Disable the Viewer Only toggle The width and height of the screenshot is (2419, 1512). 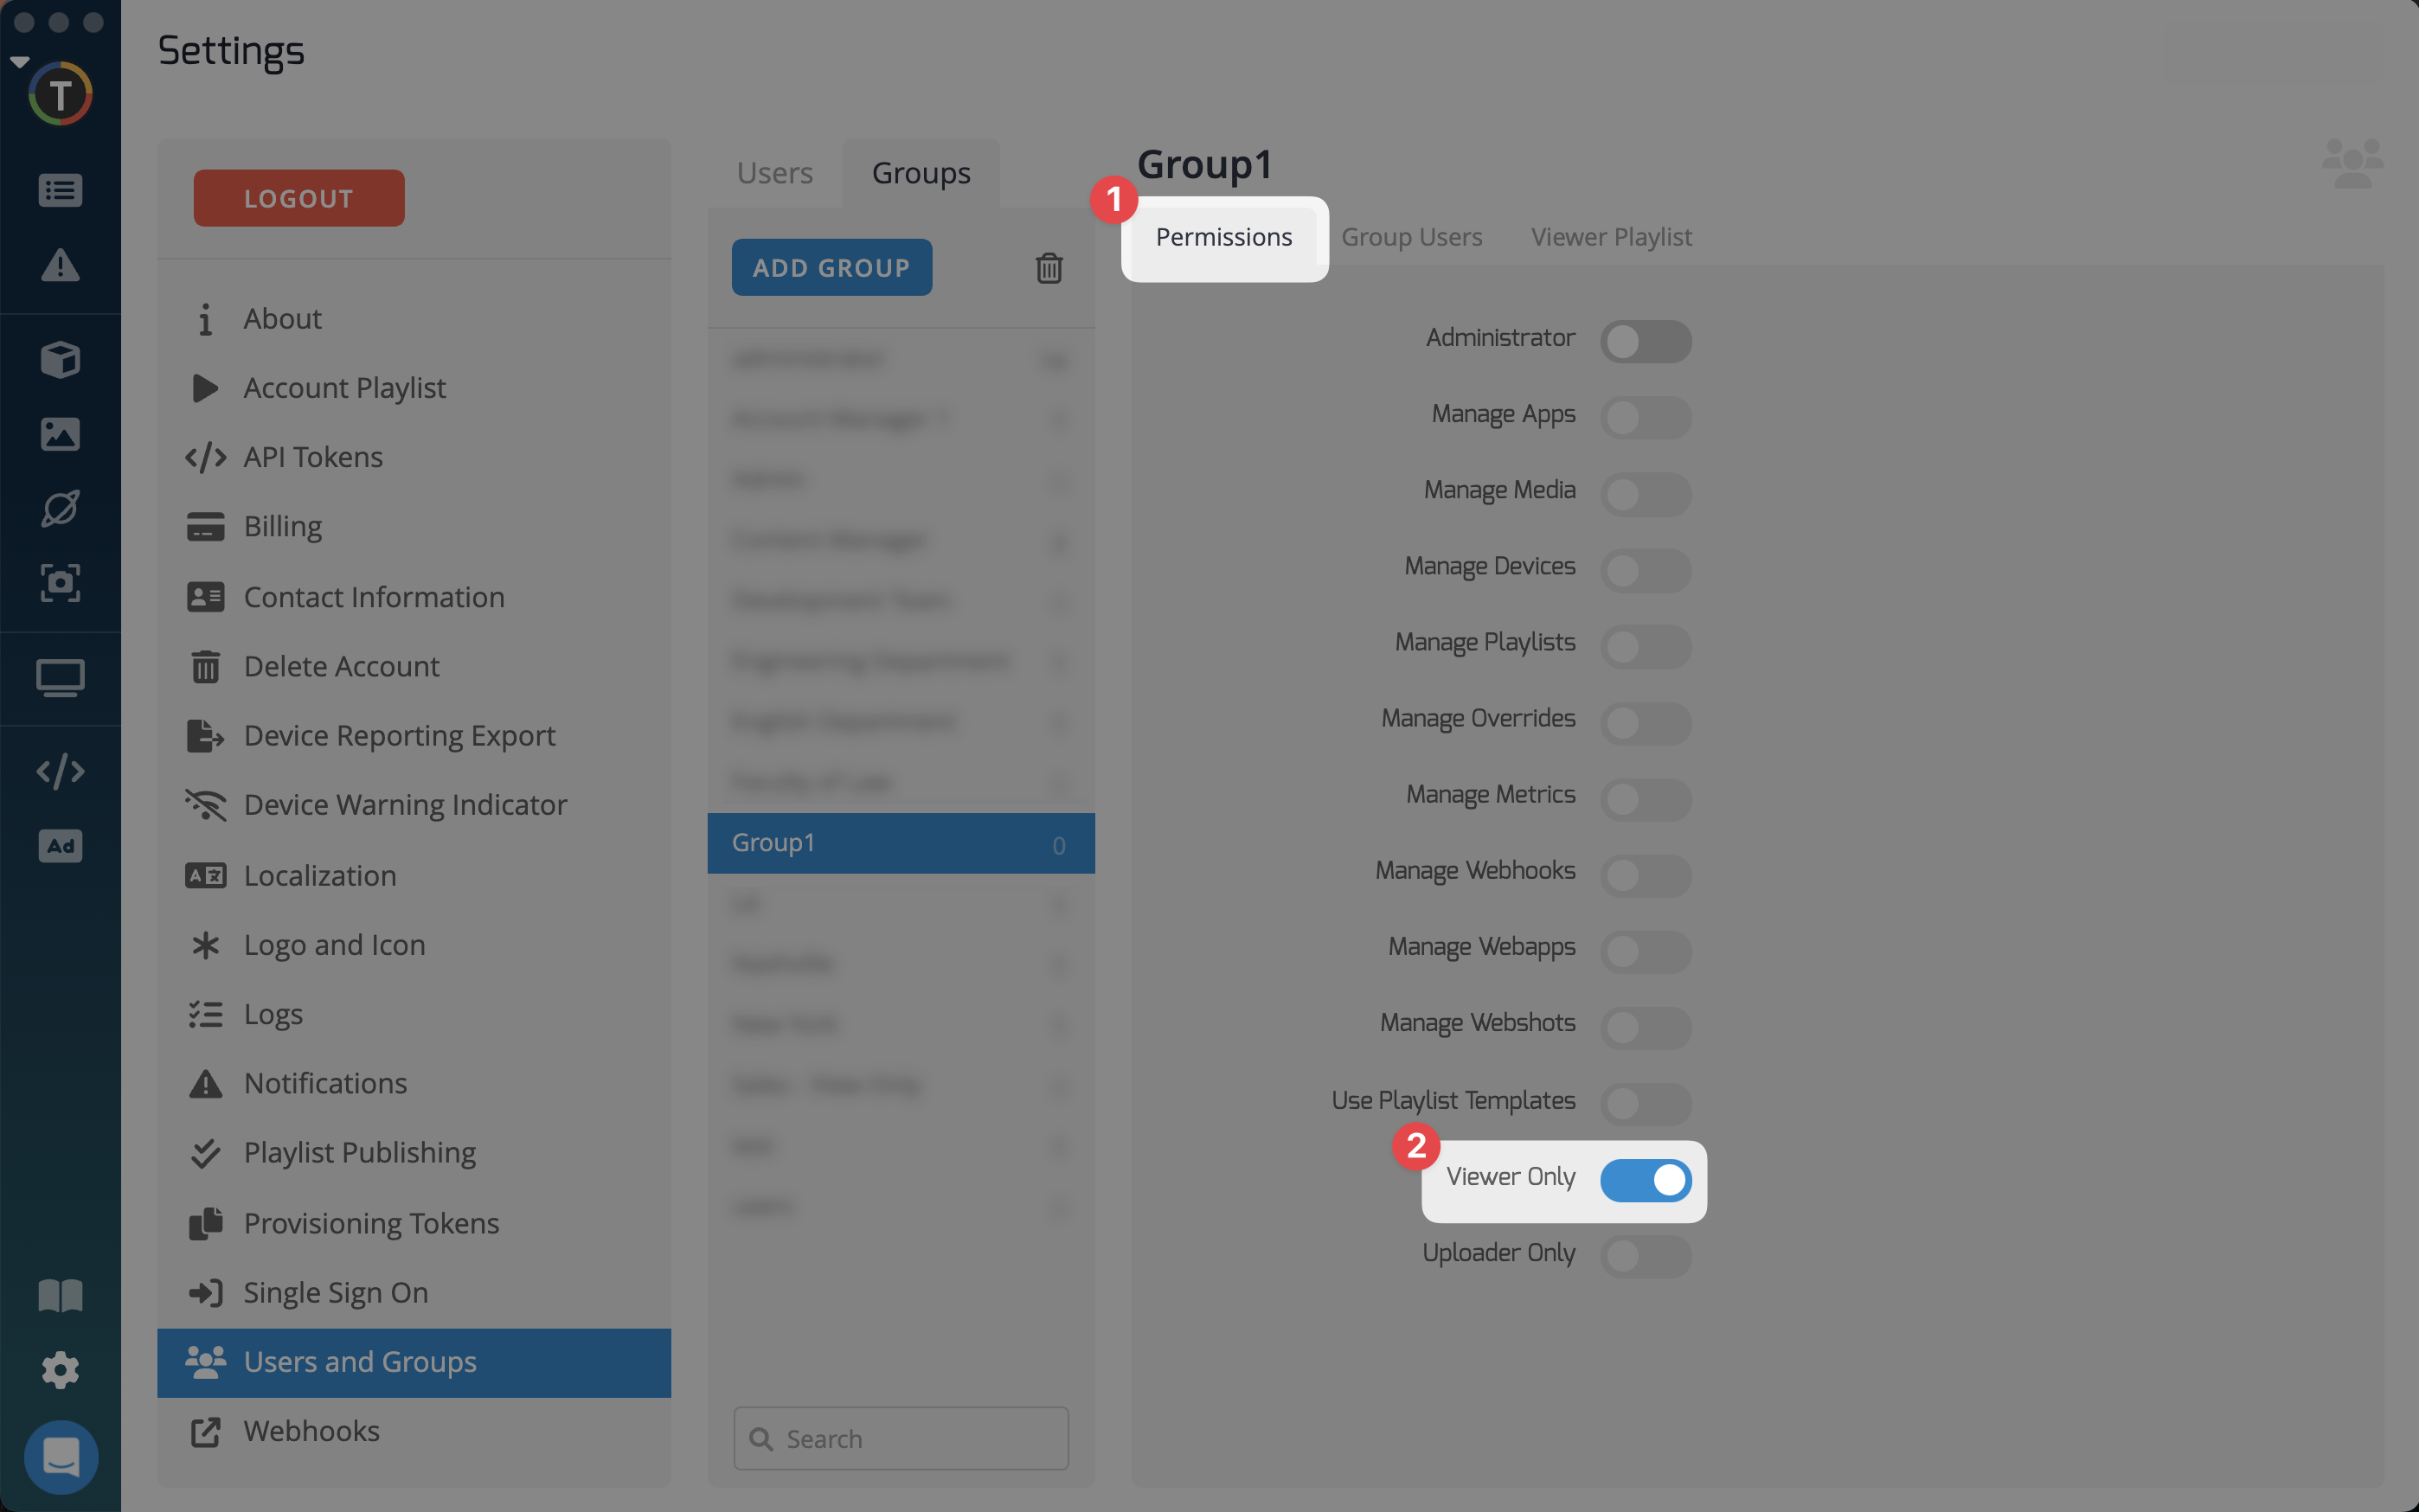tap(1645, 1180)
